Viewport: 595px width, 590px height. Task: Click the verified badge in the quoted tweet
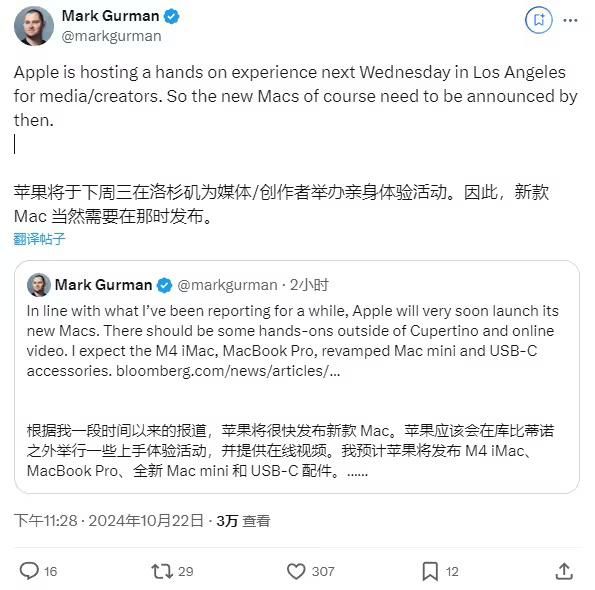pos(165,285)
